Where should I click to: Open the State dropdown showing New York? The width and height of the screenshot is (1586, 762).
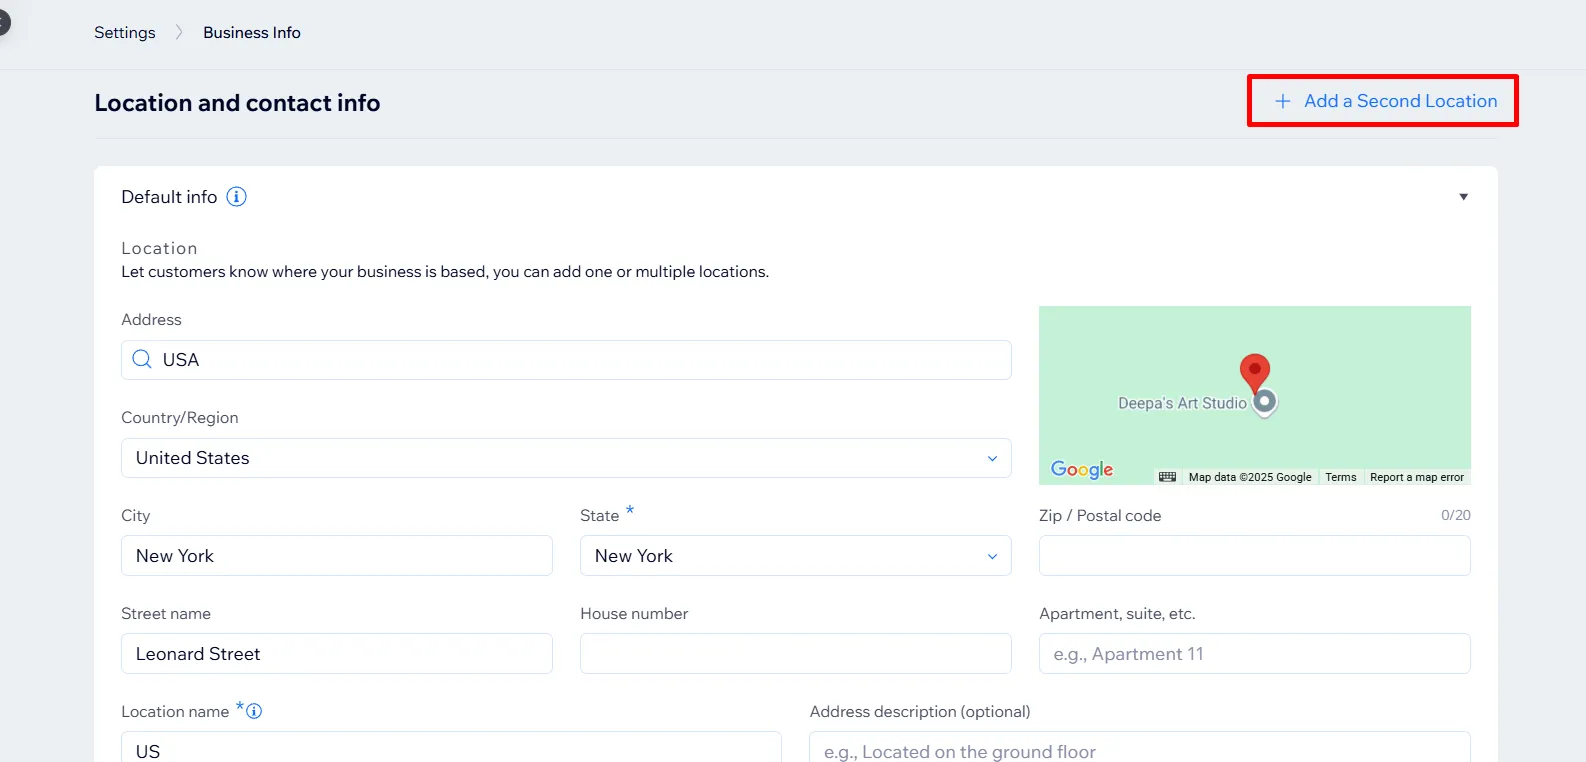[x=795, y=556]
